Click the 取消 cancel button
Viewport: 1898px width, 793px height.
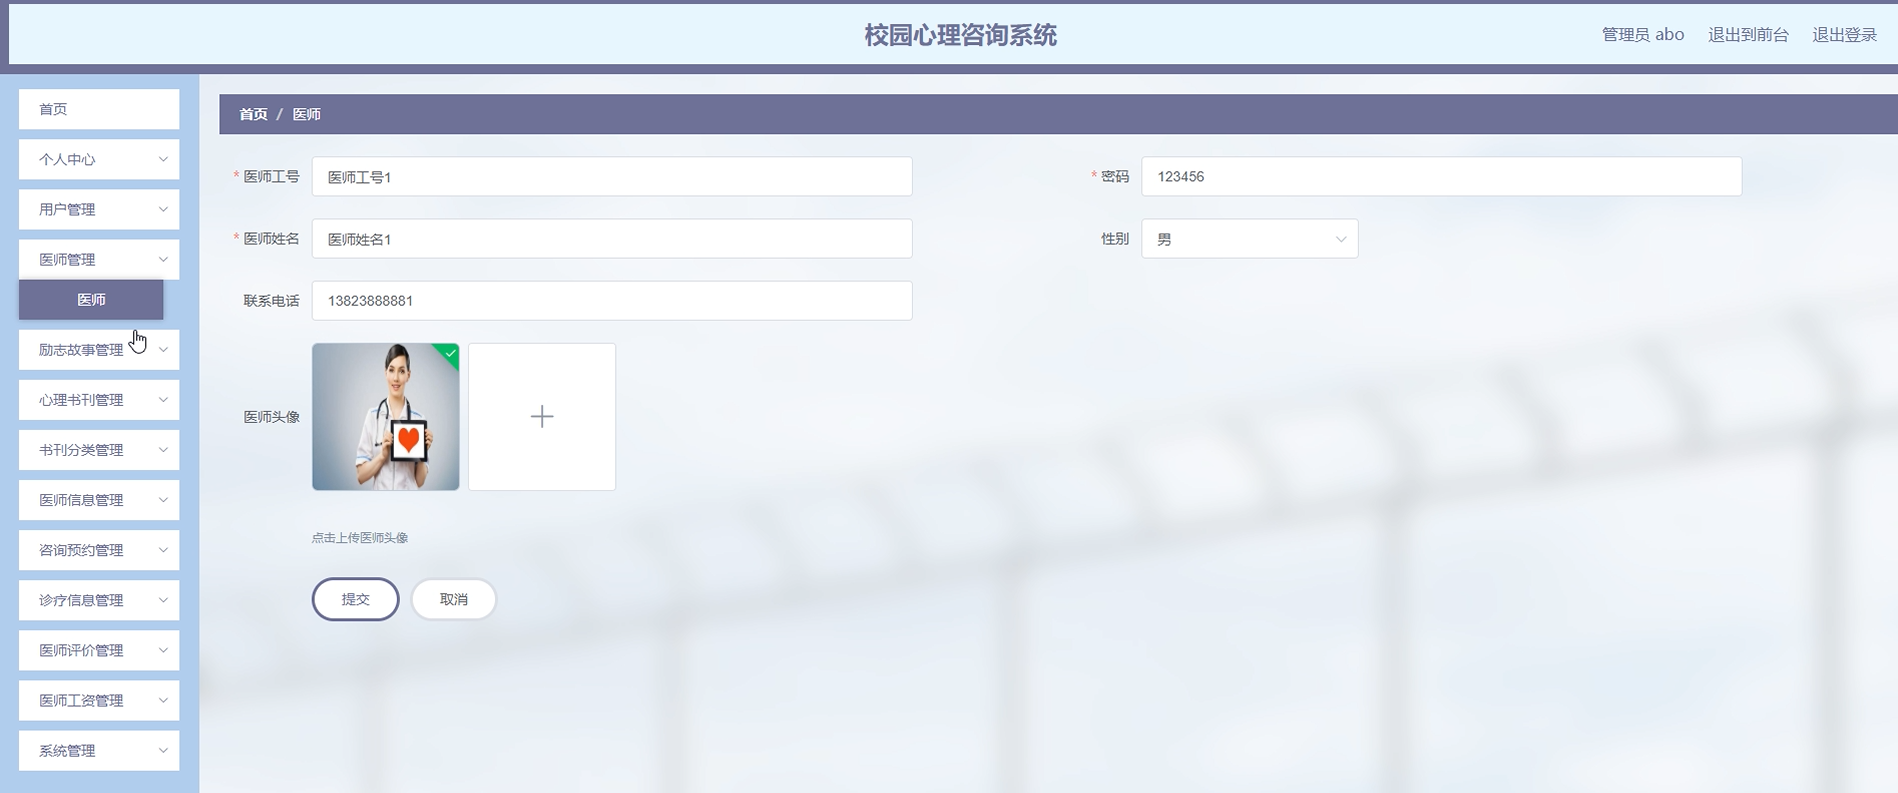click(x=454, y=599)
